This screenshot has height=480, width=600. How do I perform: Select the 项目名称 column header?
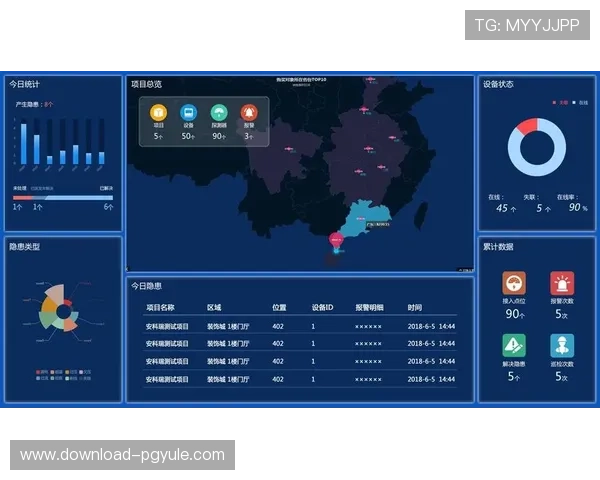tap(160, 308)
